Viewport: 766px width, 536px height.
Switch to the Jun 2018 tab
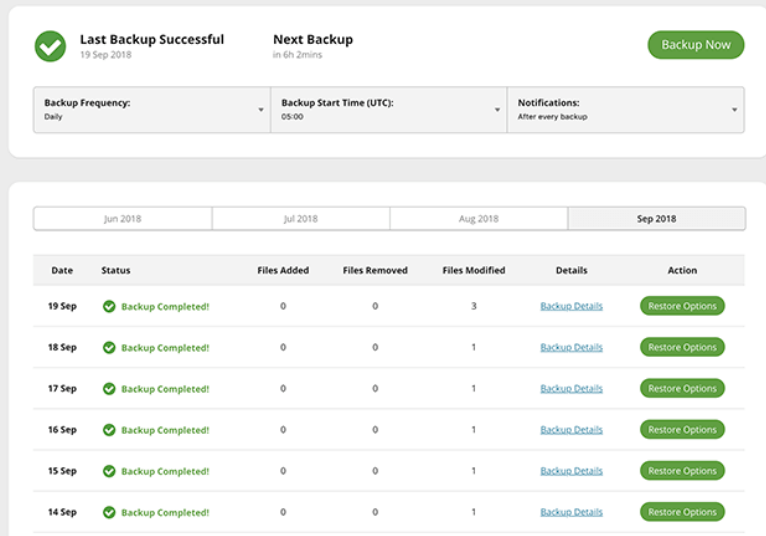pyautogui.click(x=123, y=219)
